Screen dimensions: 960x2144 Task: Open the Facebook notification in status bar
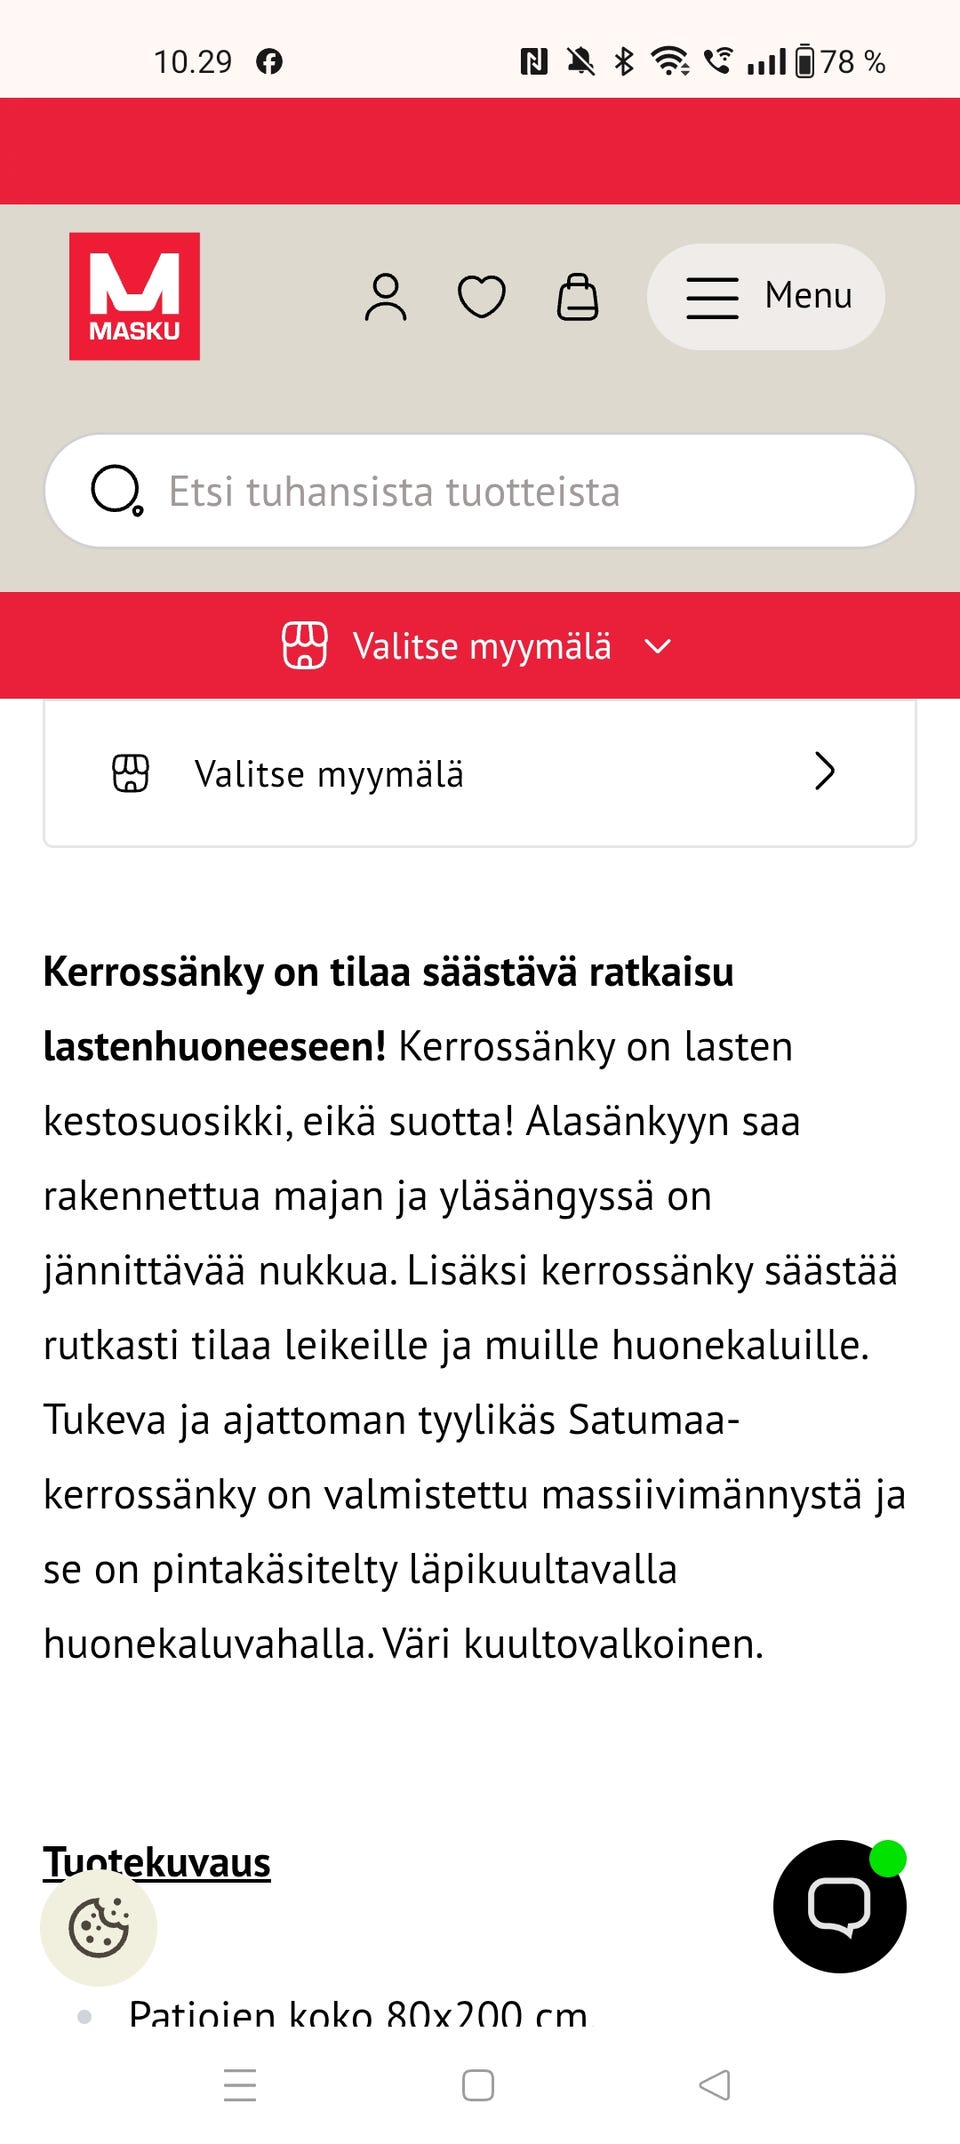pos(271,61)
